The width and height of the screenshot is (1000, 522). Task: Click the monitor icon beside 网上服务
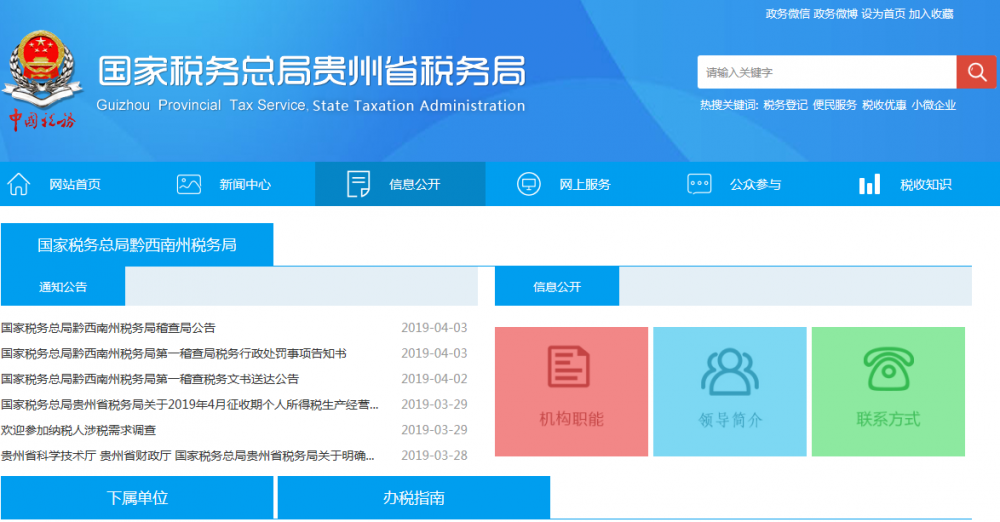528,184
